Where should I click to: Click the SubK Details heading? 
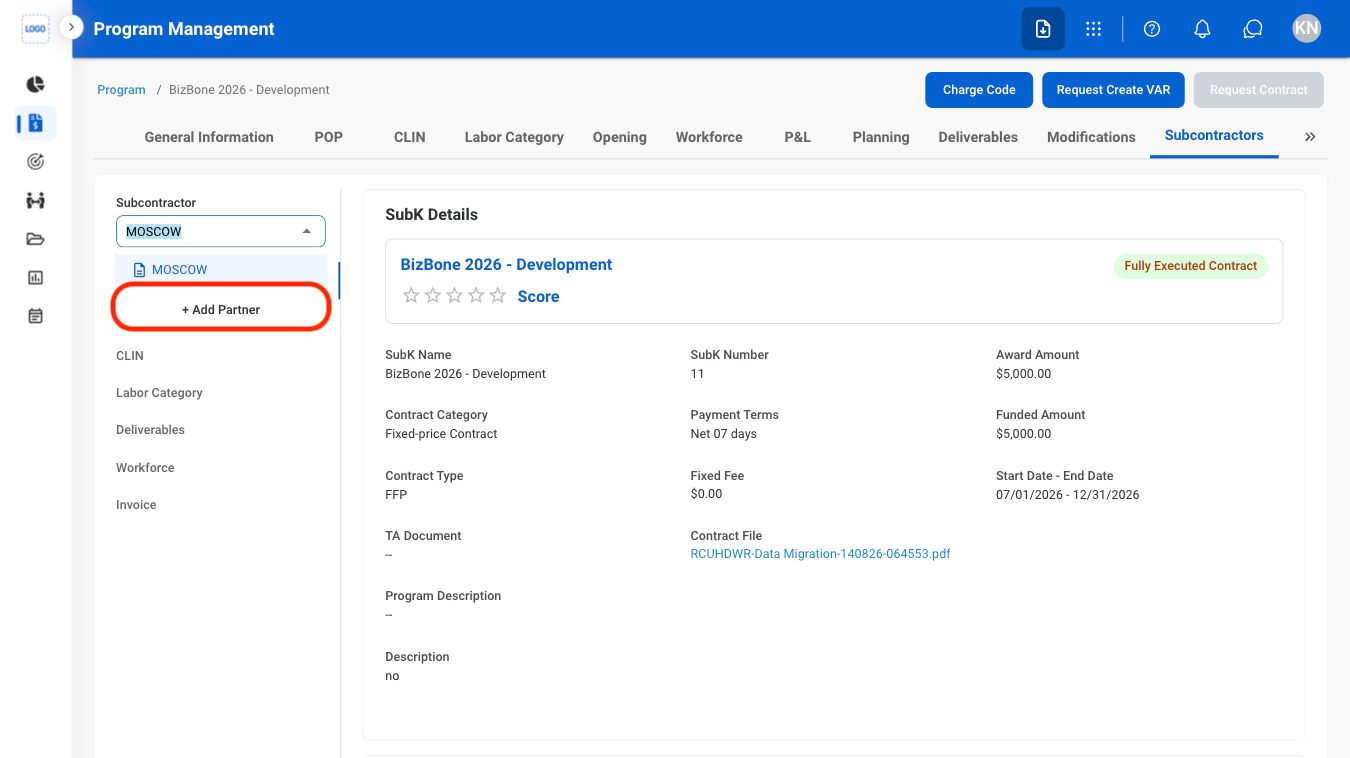(431, 215)
